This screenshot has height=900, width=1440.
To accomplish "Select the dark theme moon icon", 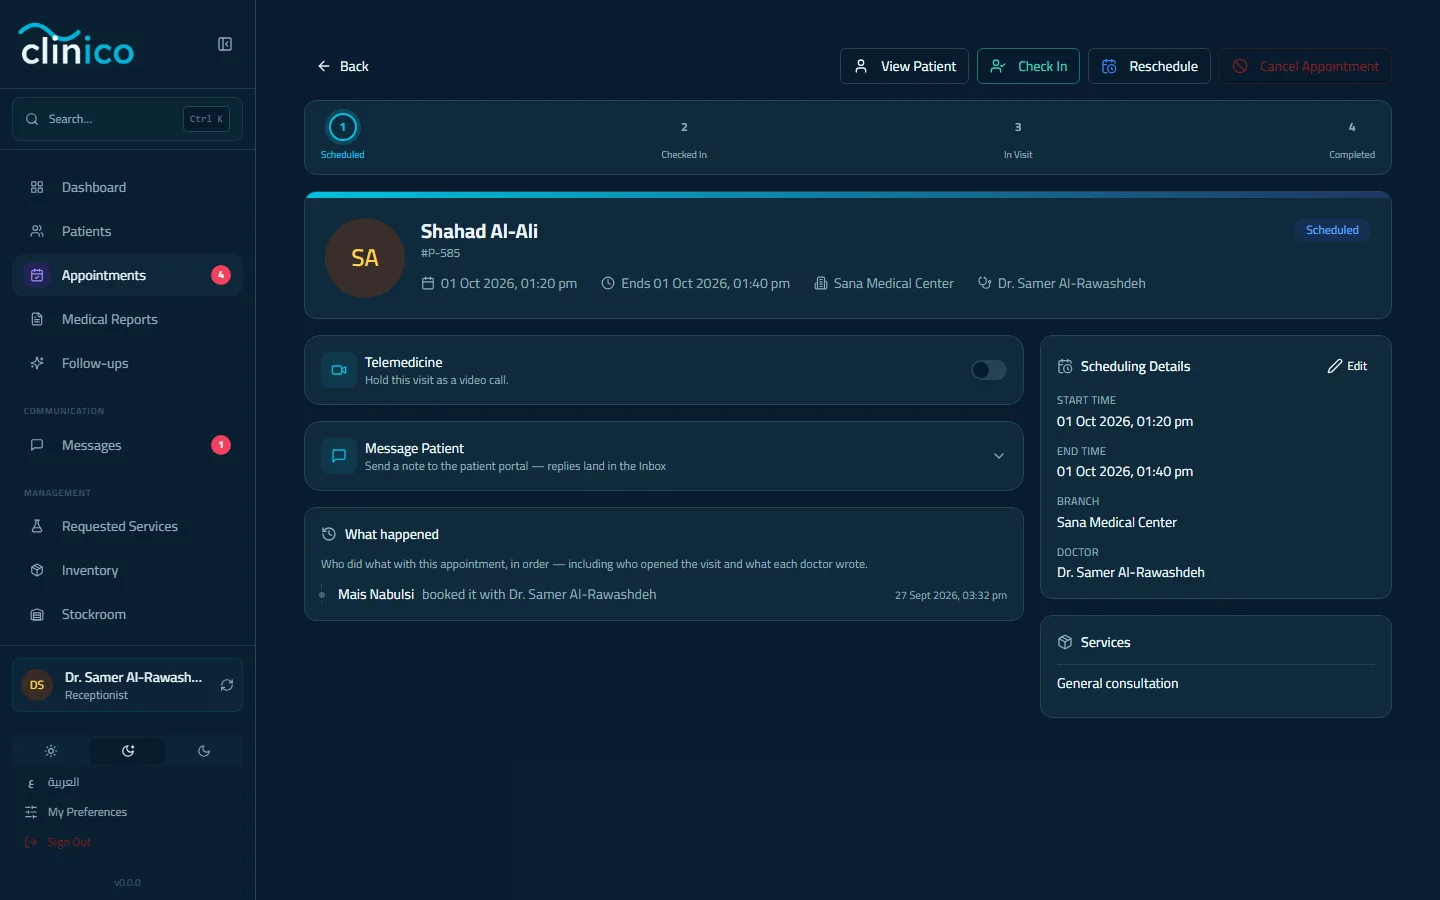I will tap(204, 751).
